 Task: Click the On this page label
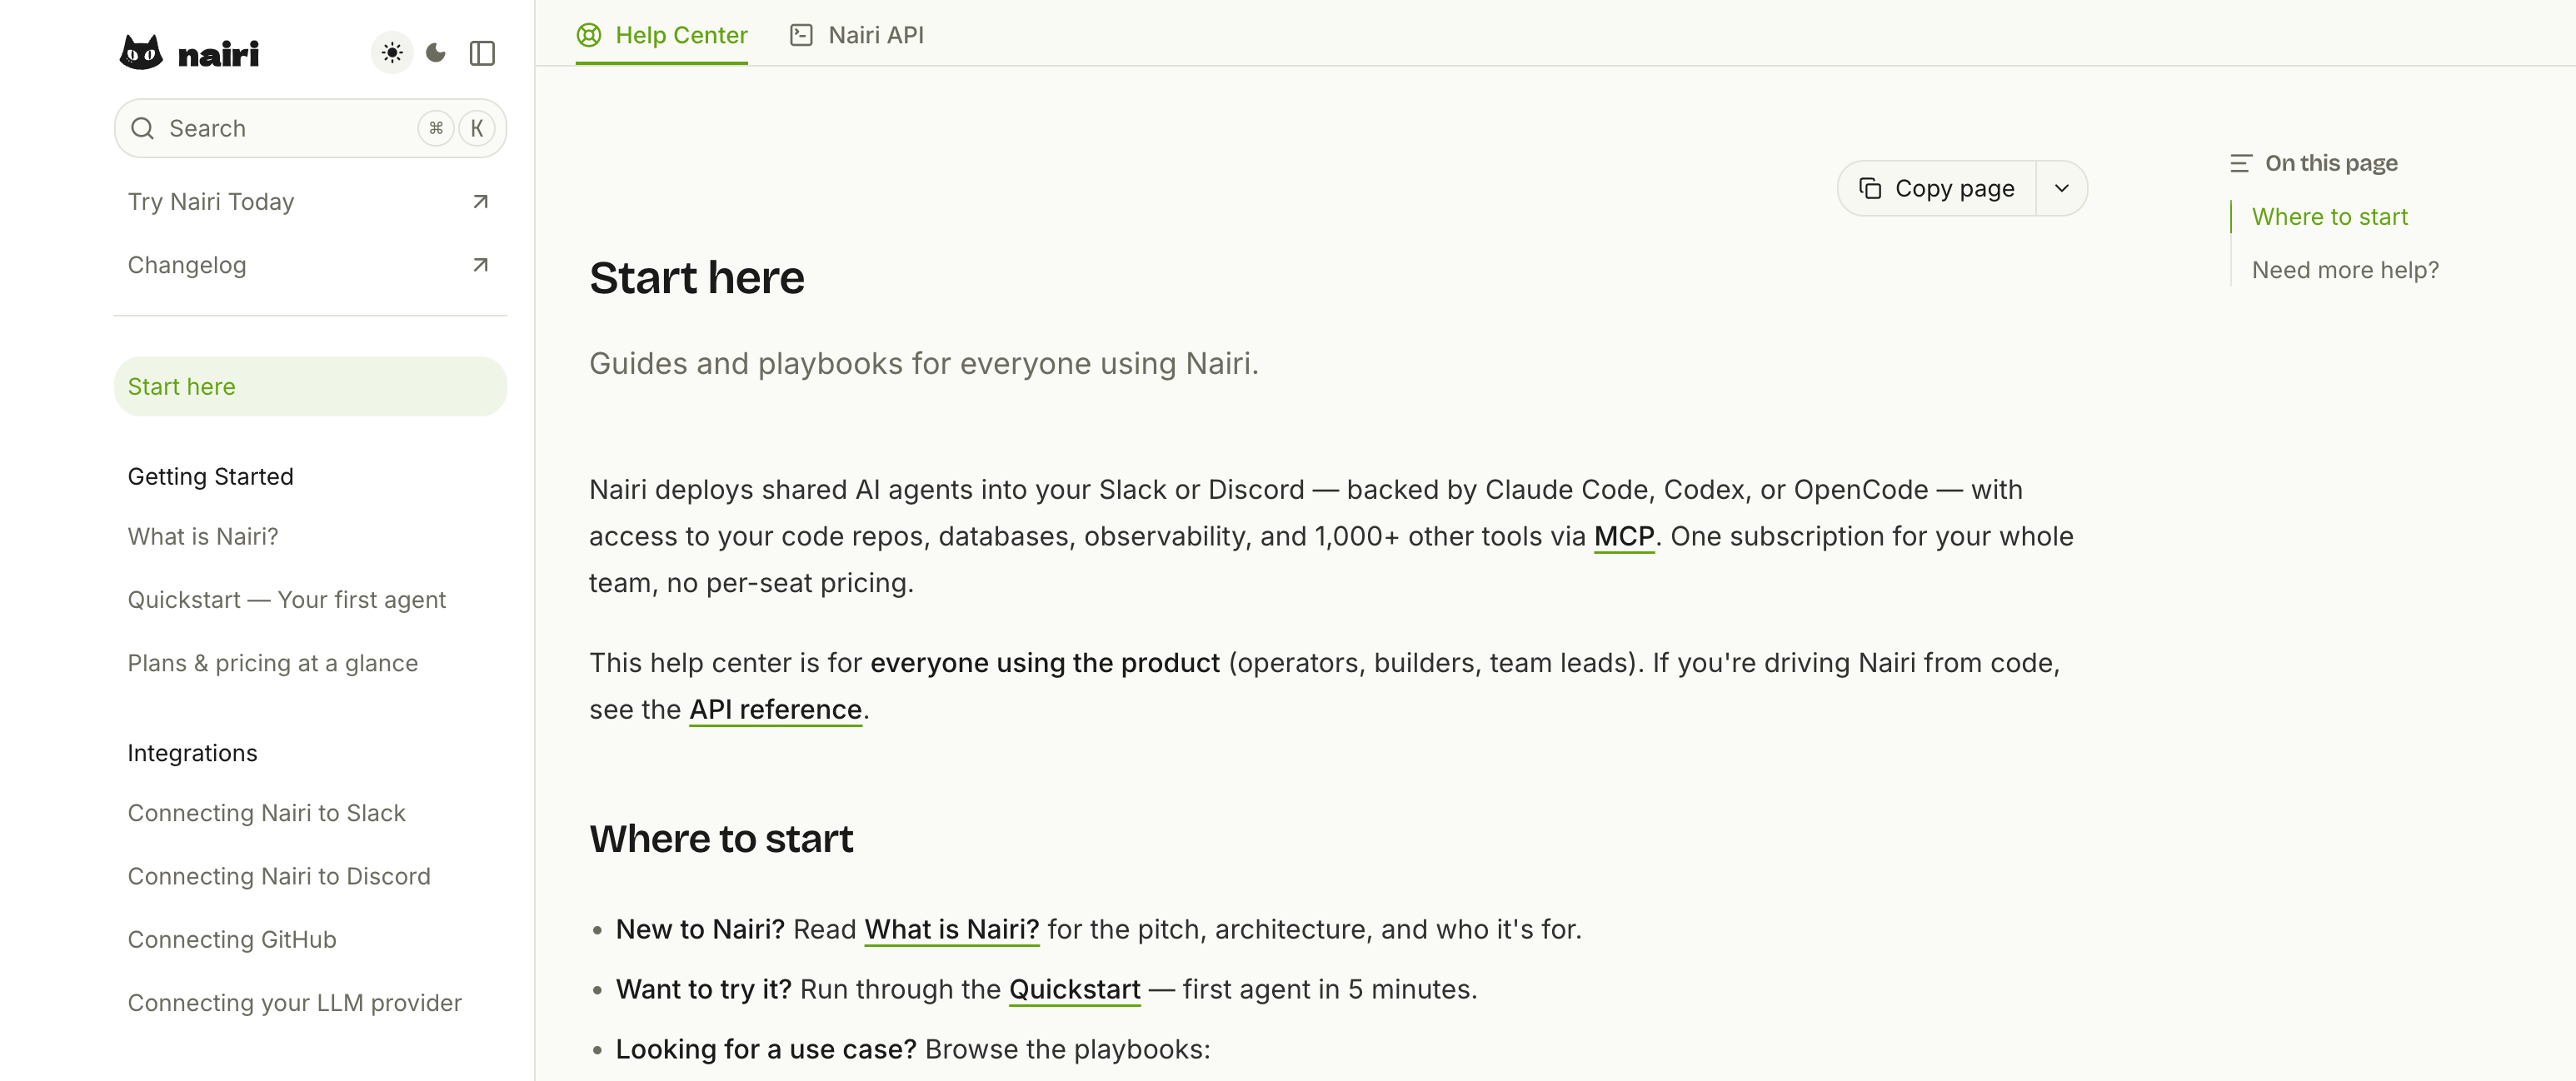click(x=2331, y=163)
